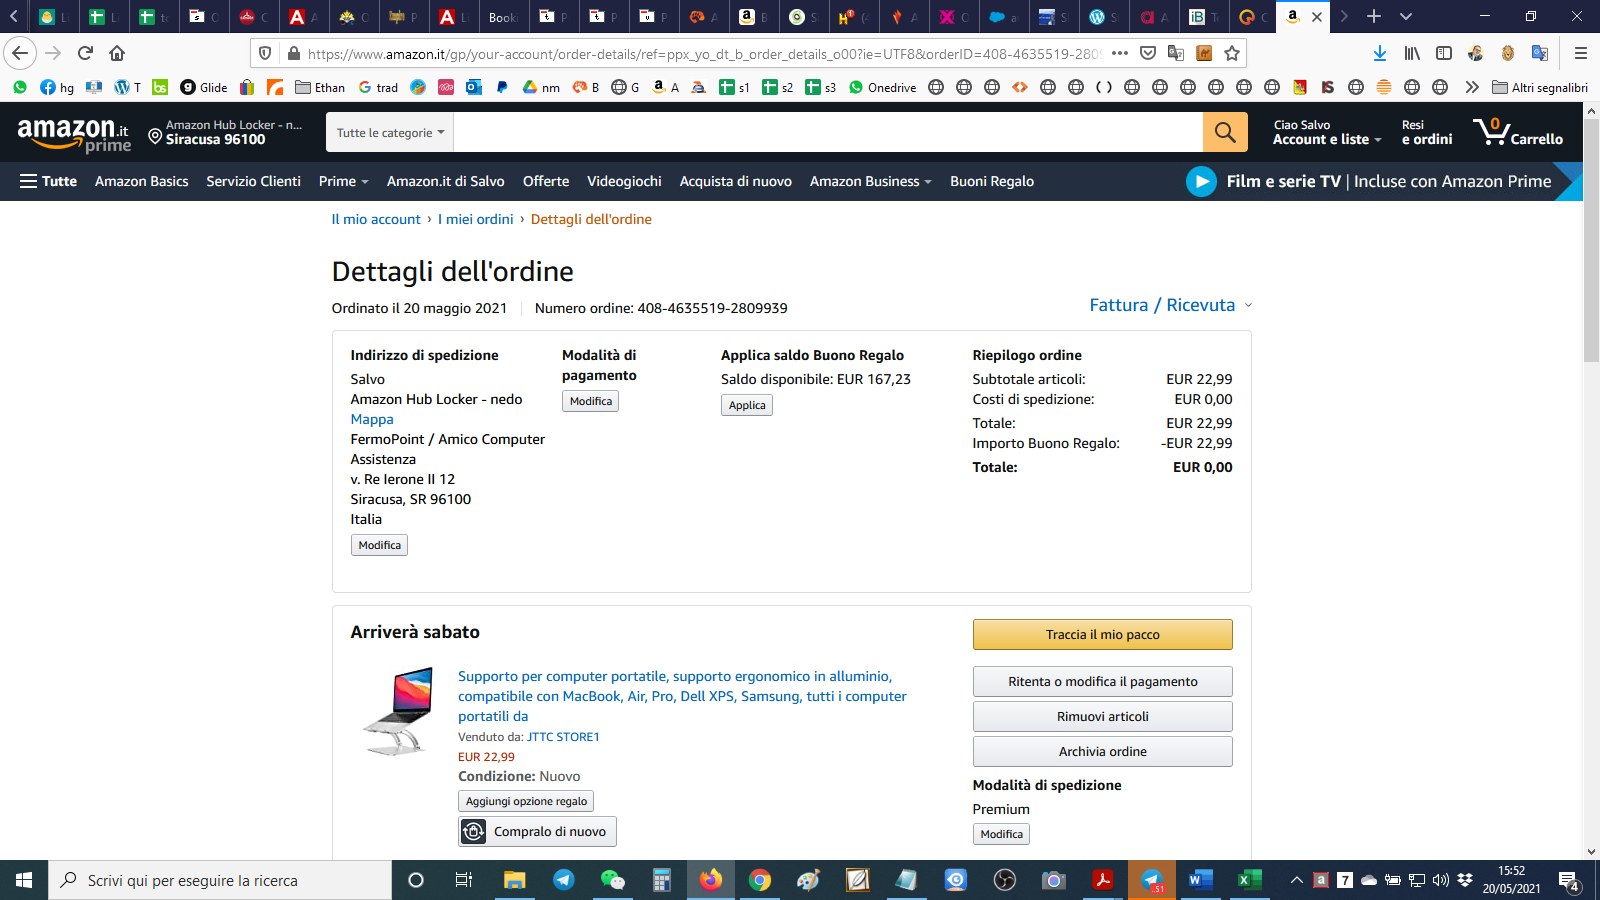This screenshot has height=900, width=1600.
Task: Click Modifica under the shipping address
Action: point(380,545)
